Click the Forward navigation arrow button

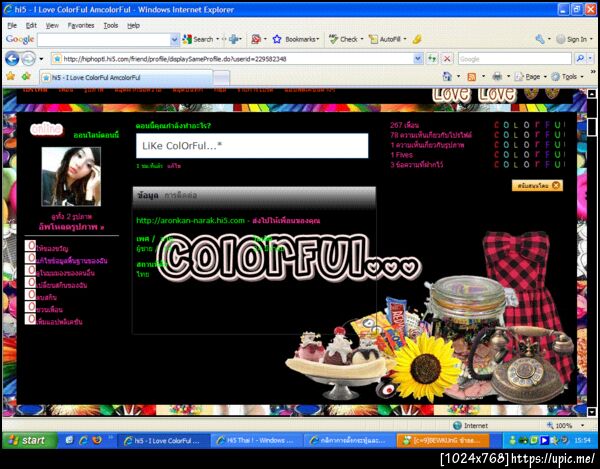coord(28,59)
